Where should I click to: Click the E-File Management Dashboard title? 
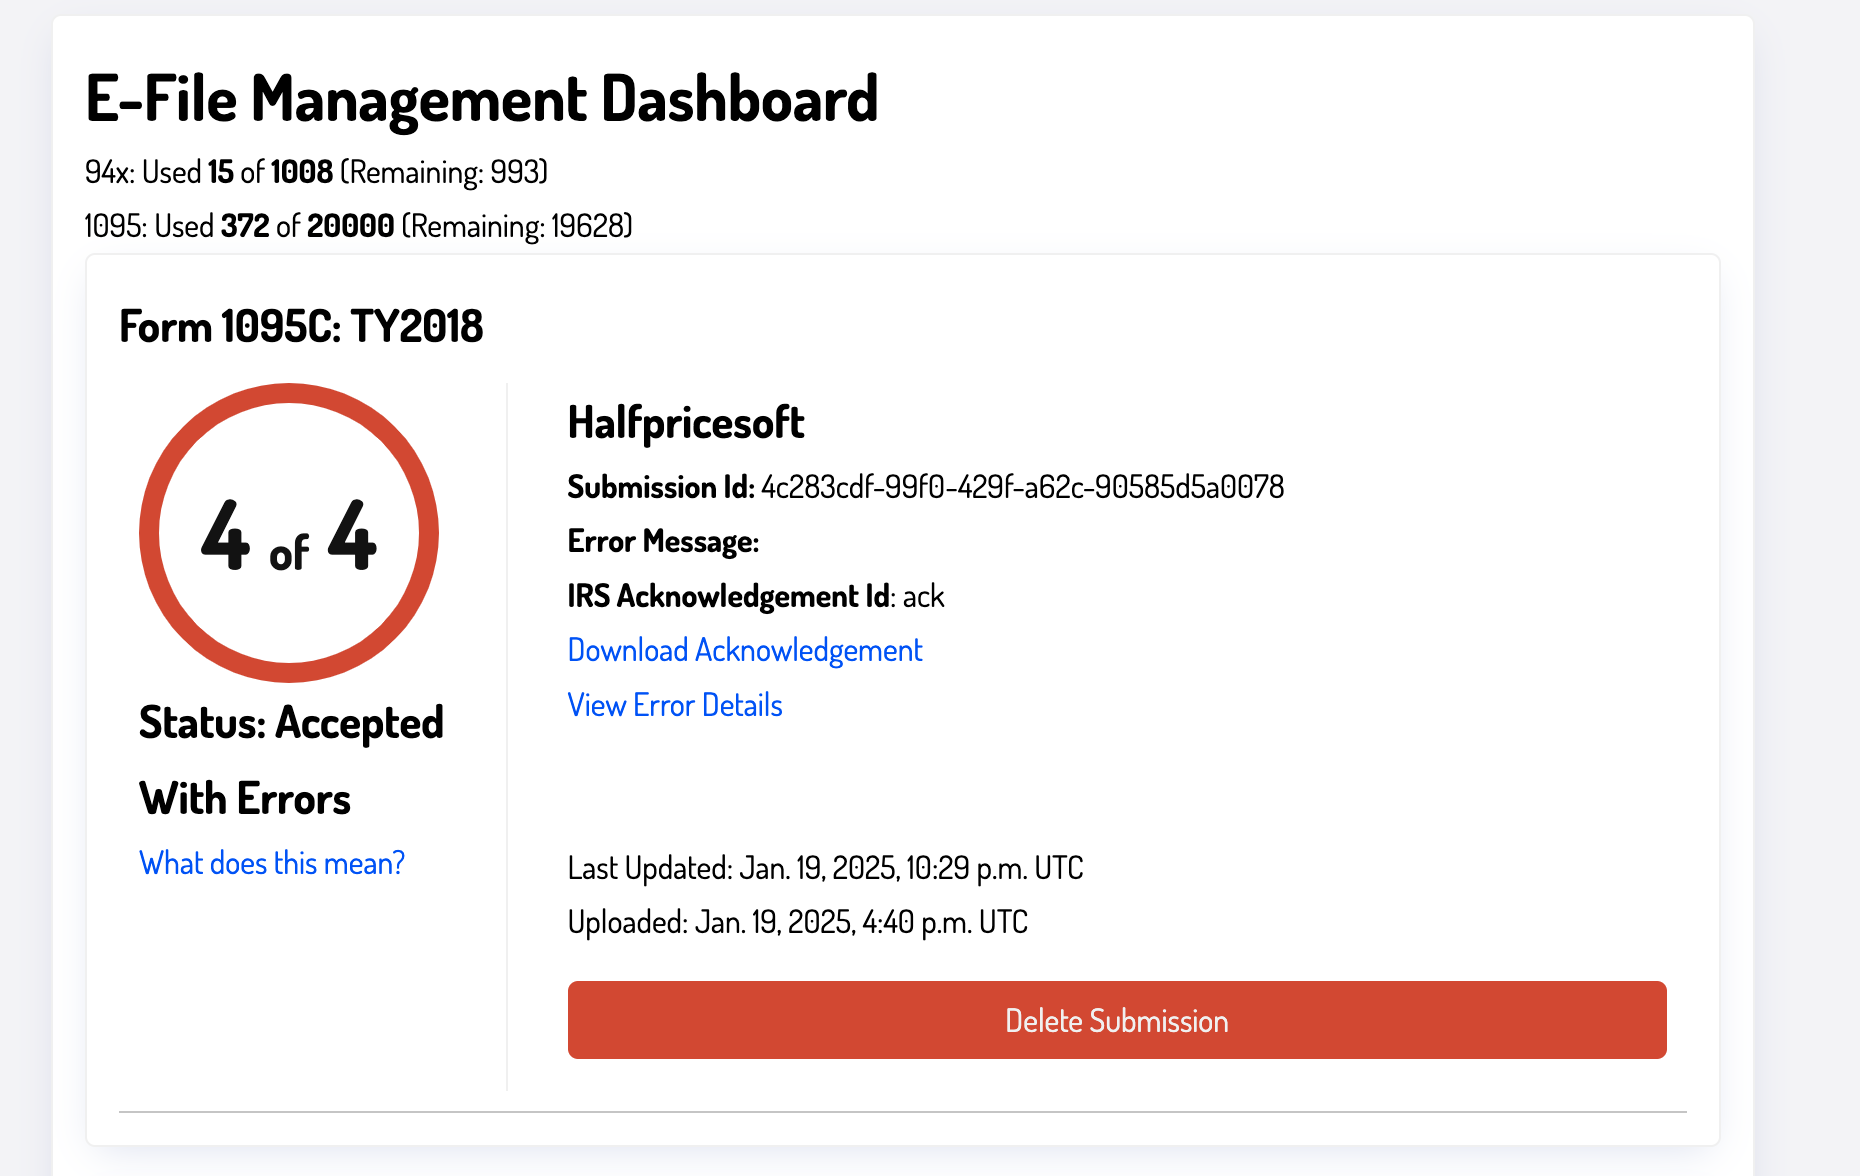(x=482, y=96)
